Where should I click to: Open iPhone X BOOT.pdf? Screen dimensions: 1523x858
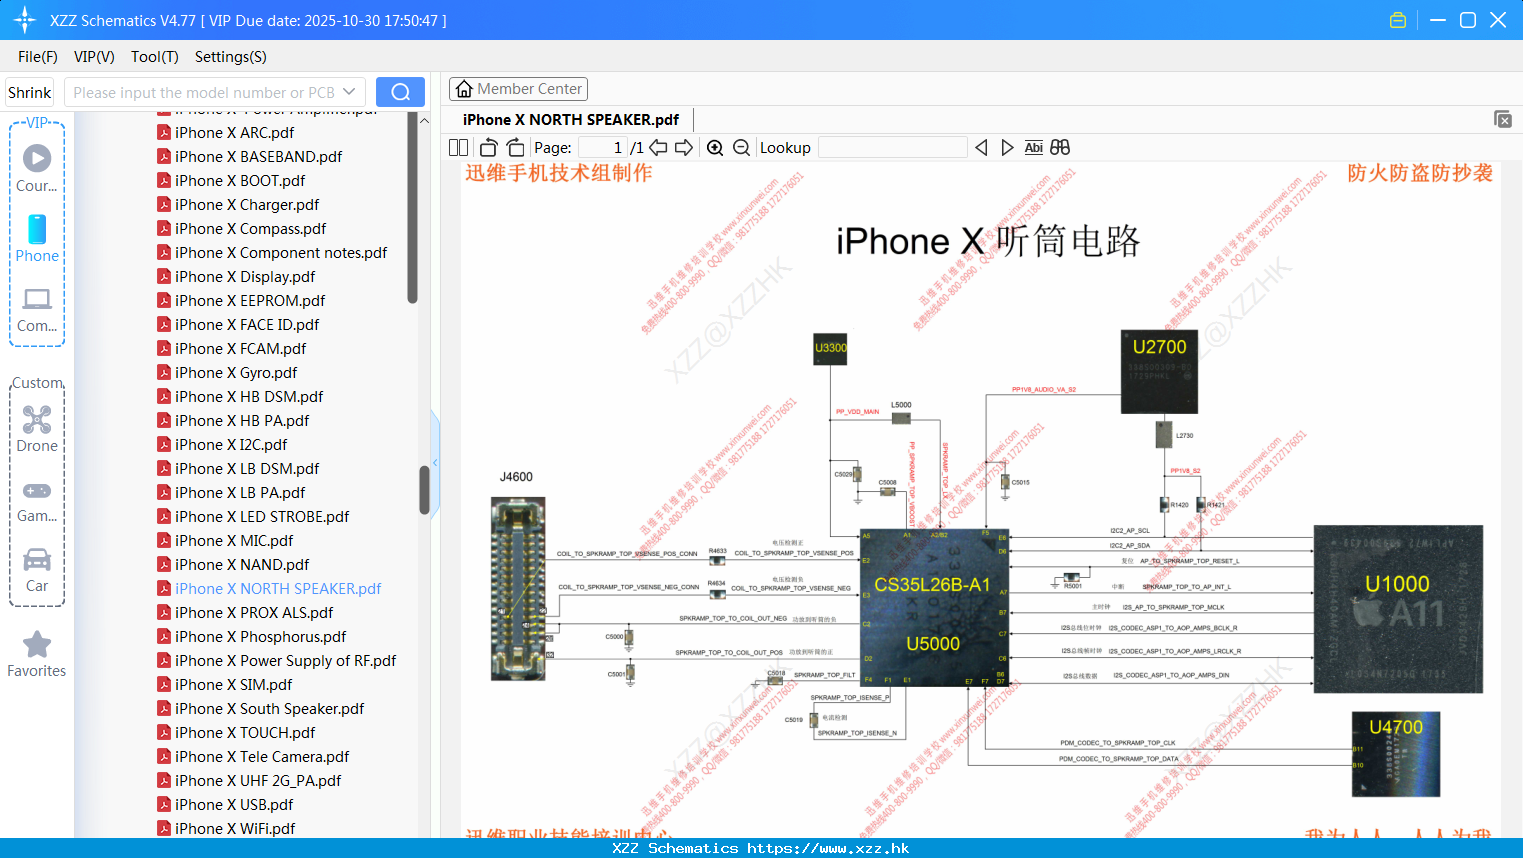click(240, 180)
